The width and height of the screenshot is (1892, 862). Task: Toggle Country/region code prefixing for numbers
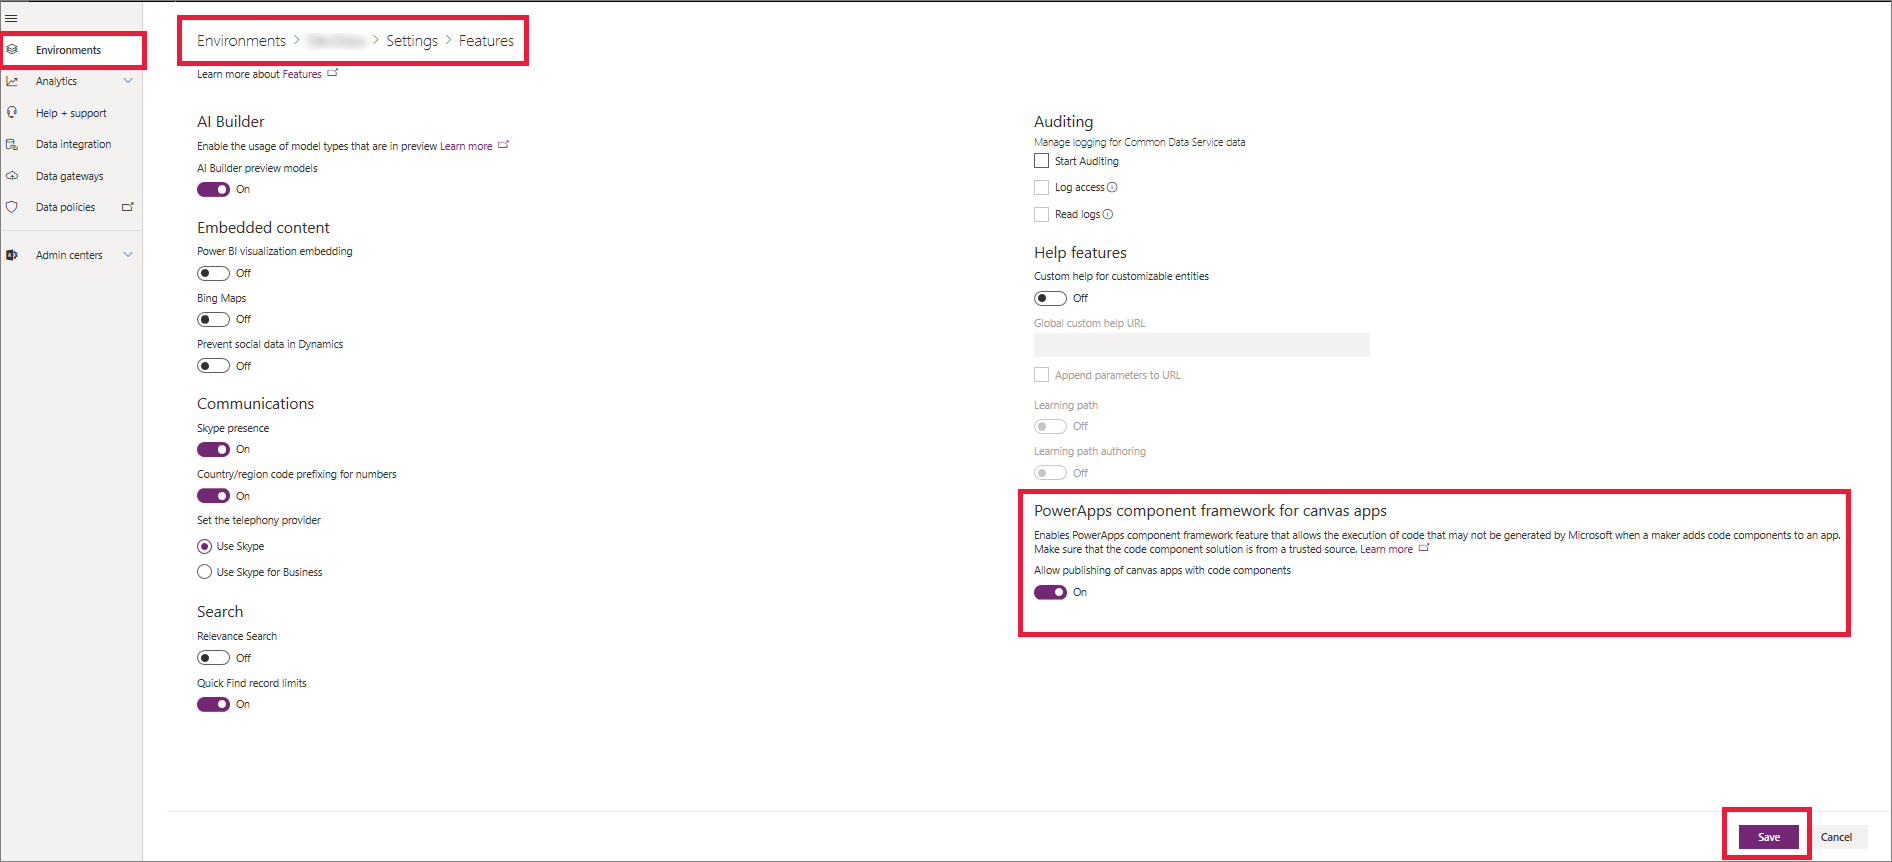[213, 496]
